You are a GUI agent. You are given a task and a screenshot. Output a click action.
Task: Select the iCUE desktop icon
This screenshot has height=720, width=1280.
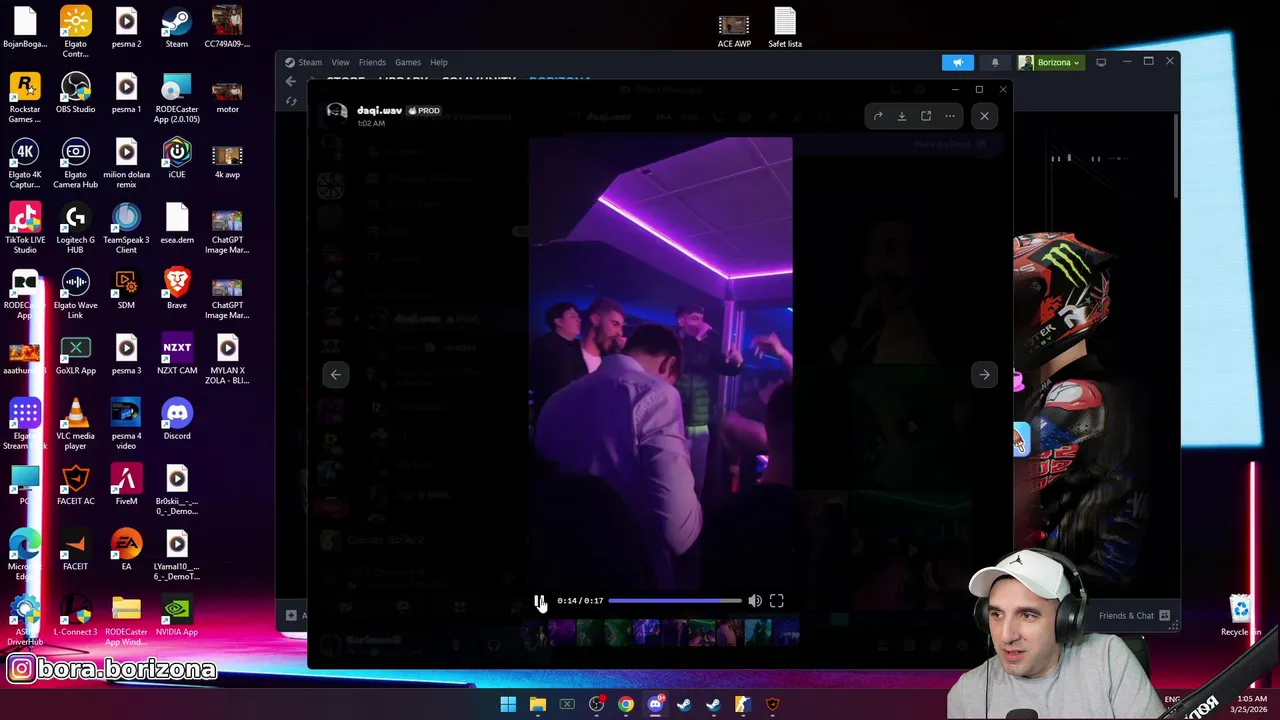177,158
